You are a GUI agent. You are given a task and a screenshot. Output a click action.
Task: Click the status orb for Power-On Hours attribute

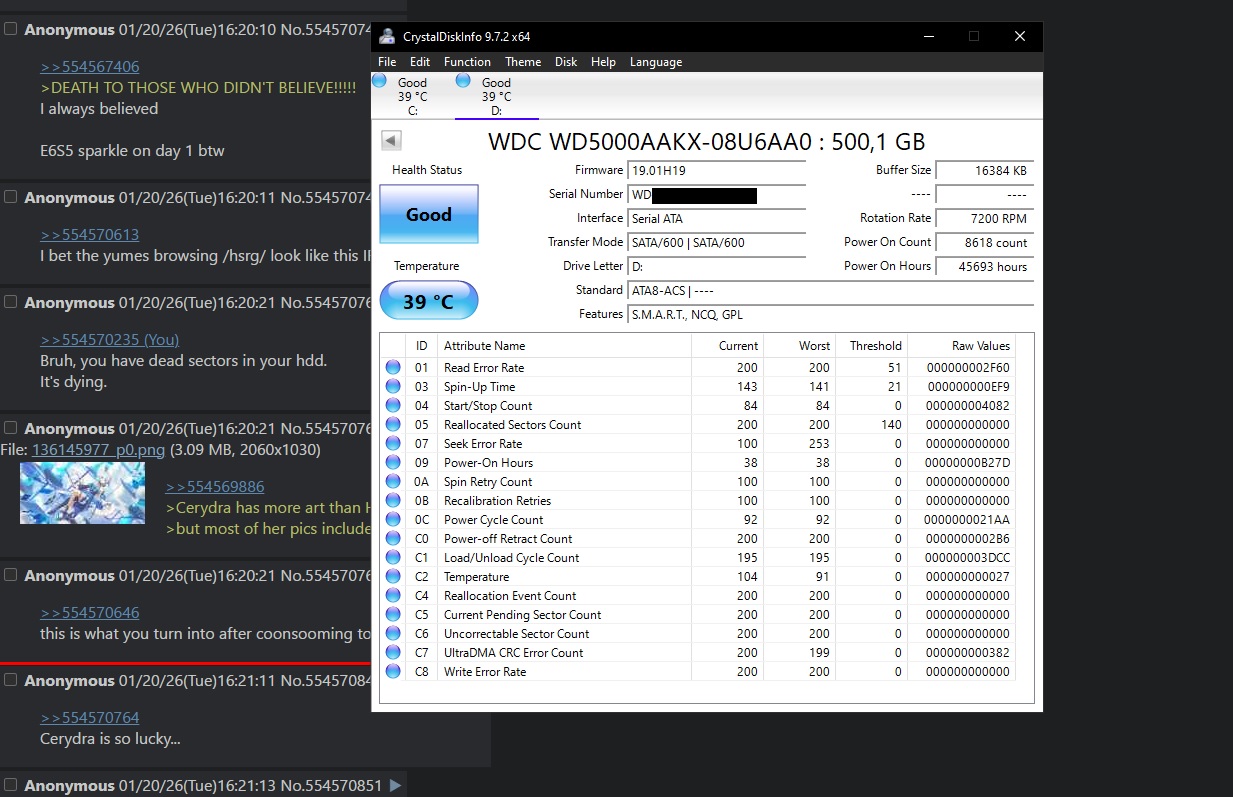coord(393,463)
